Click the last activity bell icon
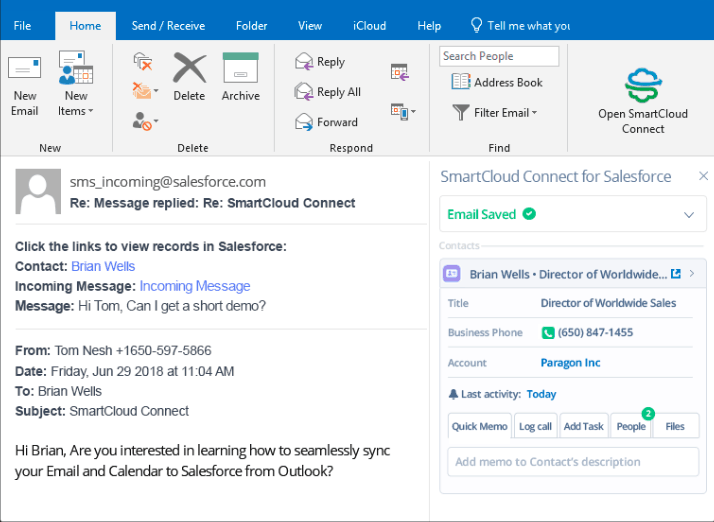This screenshot has height=522, width=714. pyautogui.click(x=453, y=394)
